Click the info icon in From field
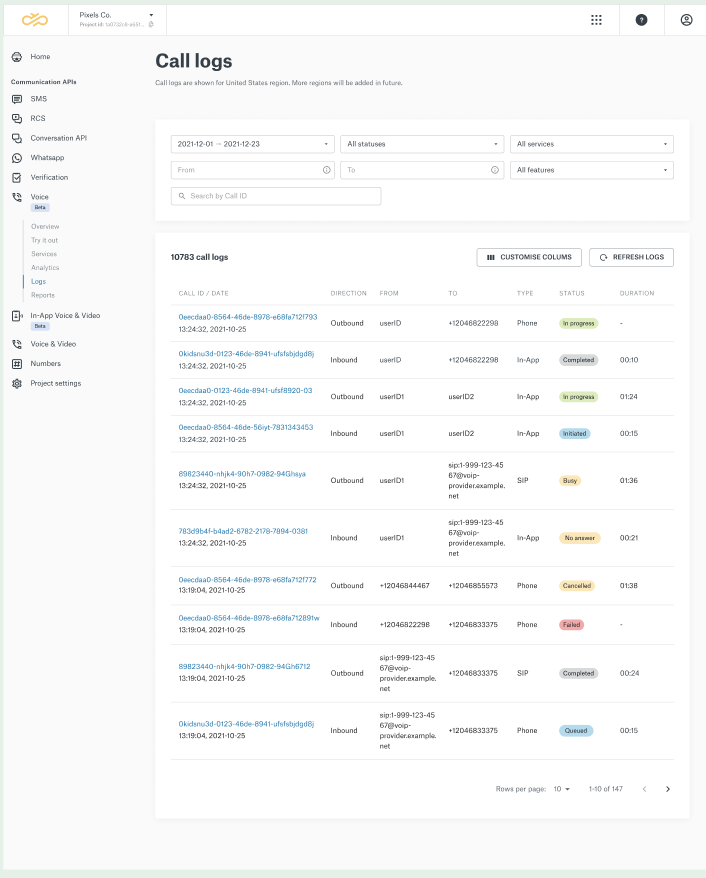 coord(327,170)
